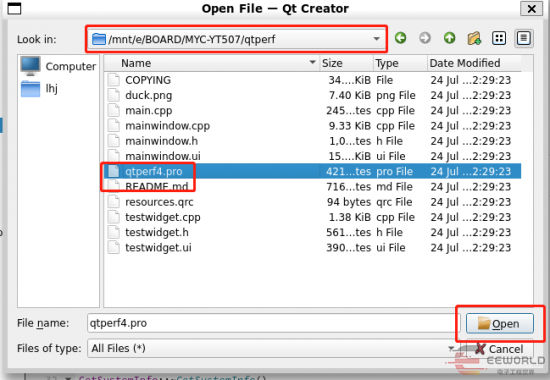Expand the Look in path dropdown
This screenshot has height=380, width=550.
point(376,39)
